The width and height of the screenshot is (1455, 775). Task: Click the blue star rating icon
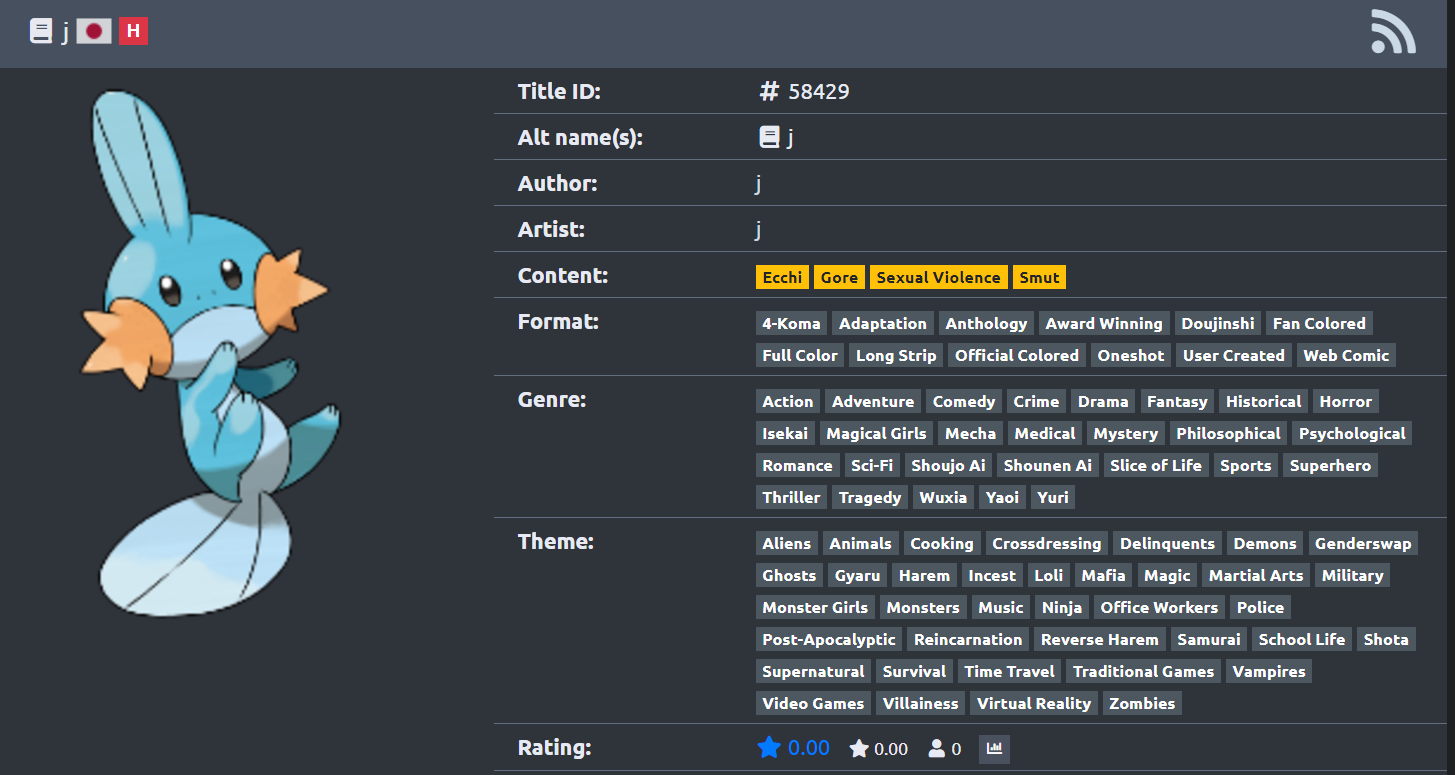pyautogui.click(x=768, y=748)
